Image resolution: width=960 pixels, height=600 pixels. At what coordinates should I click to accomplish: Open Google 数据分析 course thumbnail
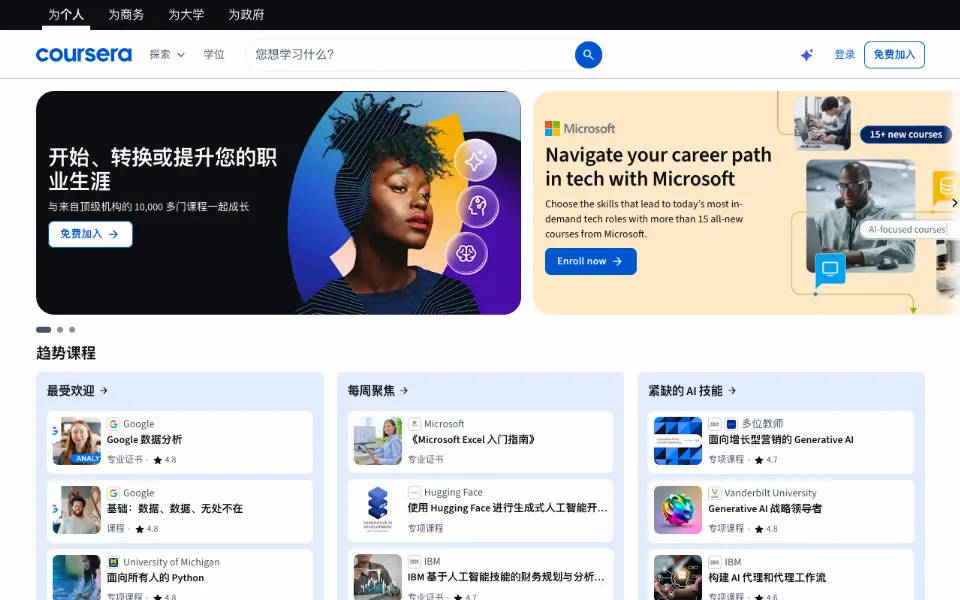[x=77, y=441]
